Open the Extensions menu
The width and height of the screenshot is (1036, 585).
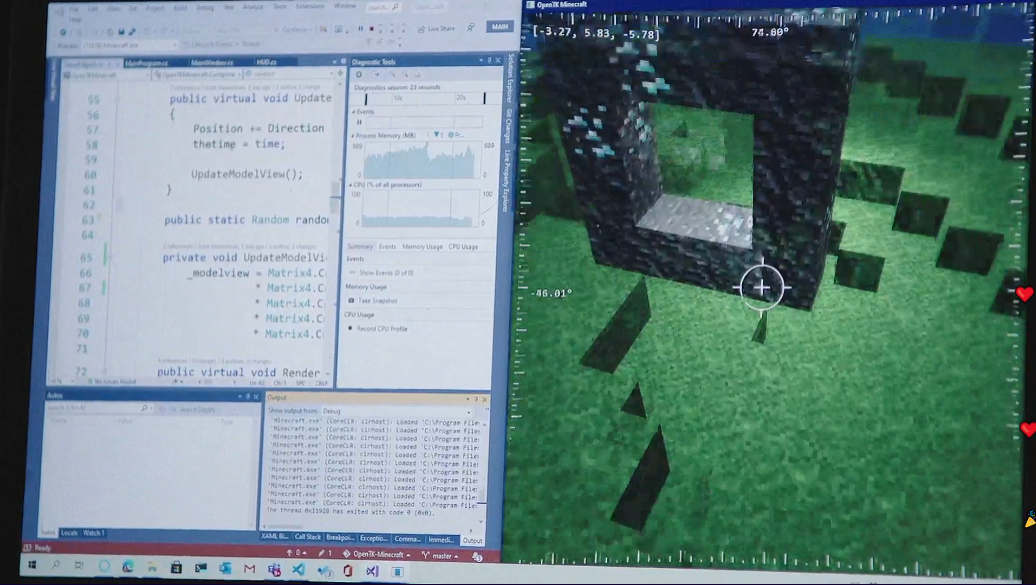tap(310, 7)
